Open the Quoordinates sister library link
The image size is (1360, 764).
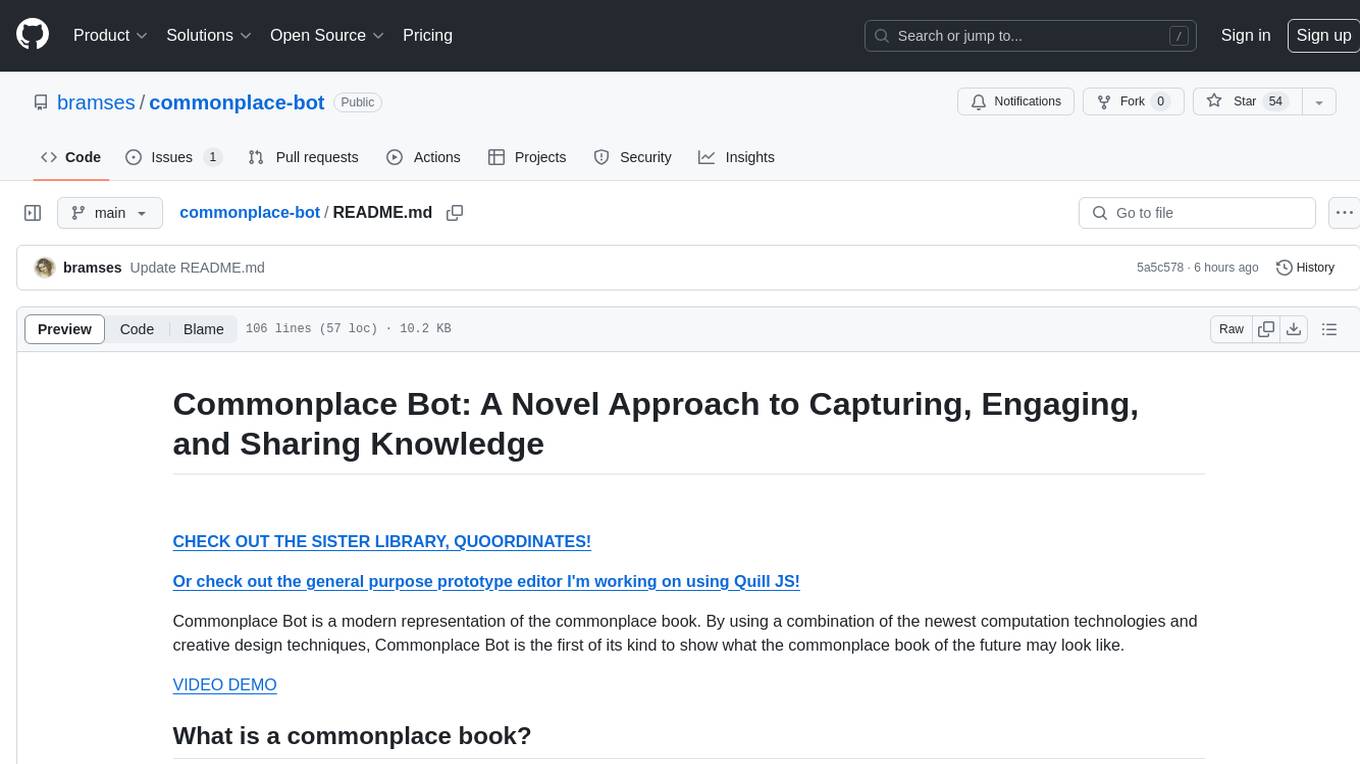[382, 541]
